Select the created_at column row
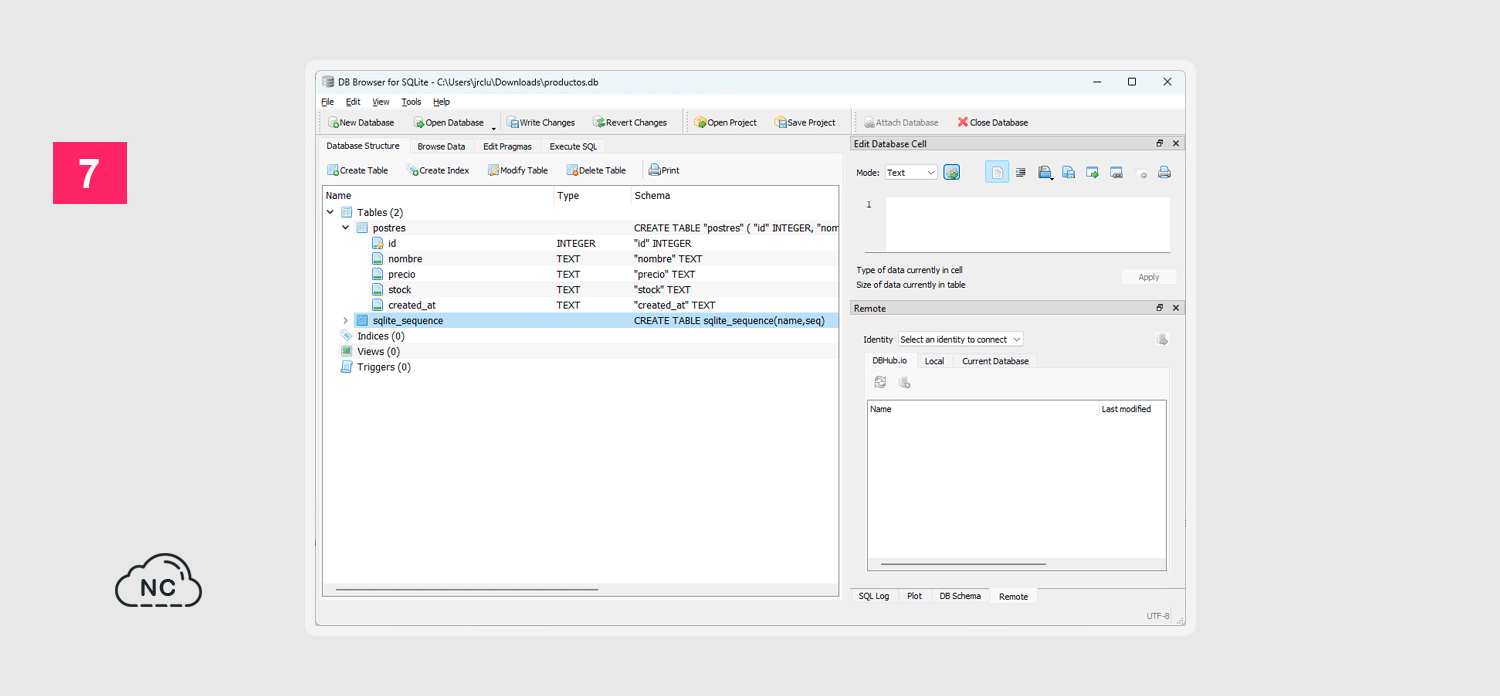This screenshot has height=696, width=1500. pyautogui.click(x=580, y=305)
